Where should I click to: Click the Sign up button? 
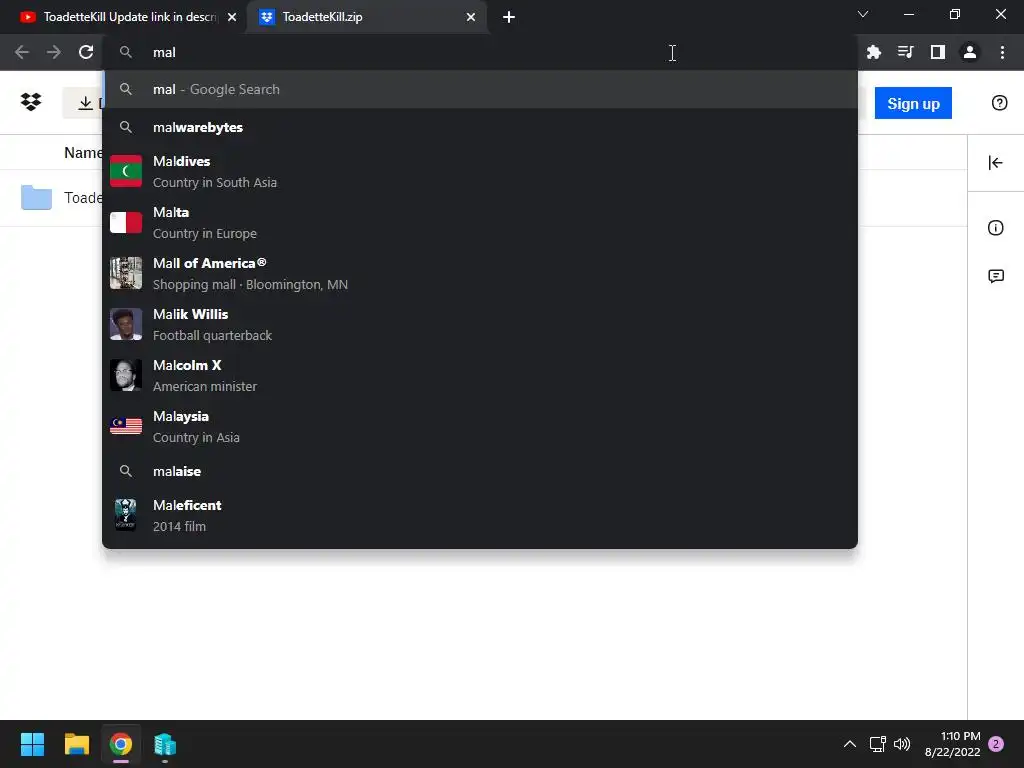[913, 103]
